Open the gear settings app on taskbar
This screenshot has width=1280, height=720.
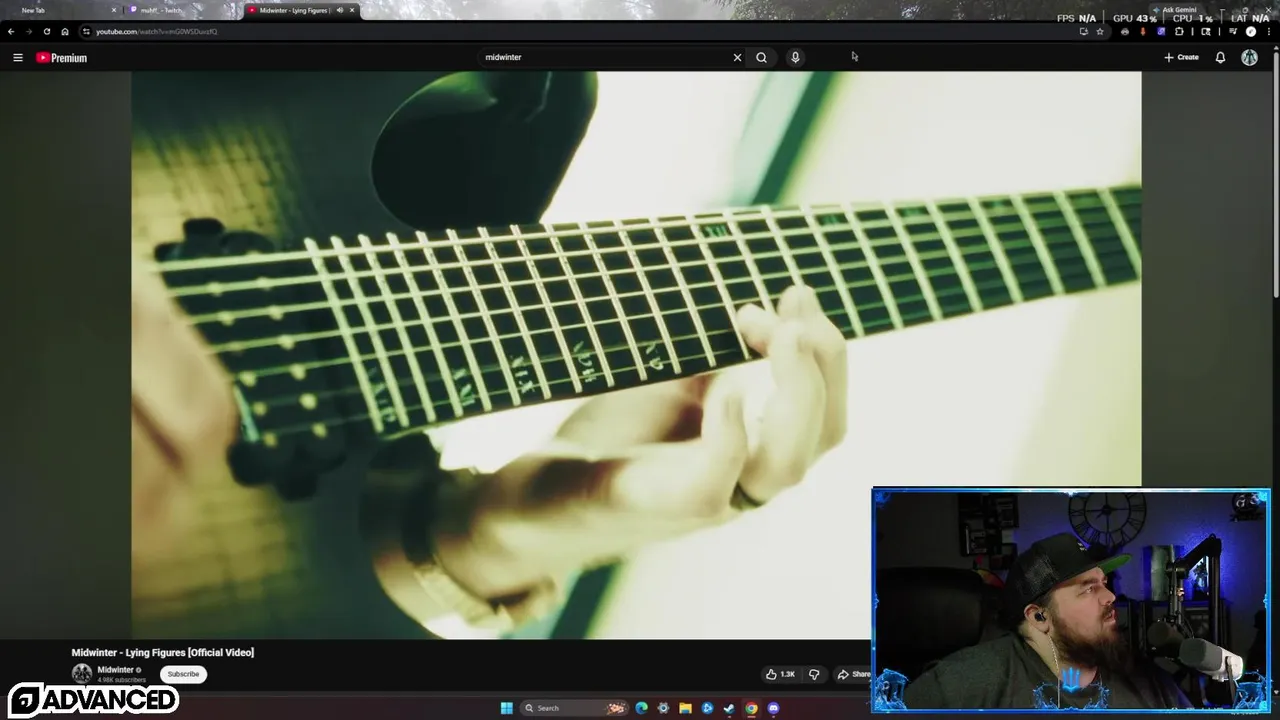(x=663, y=708)
